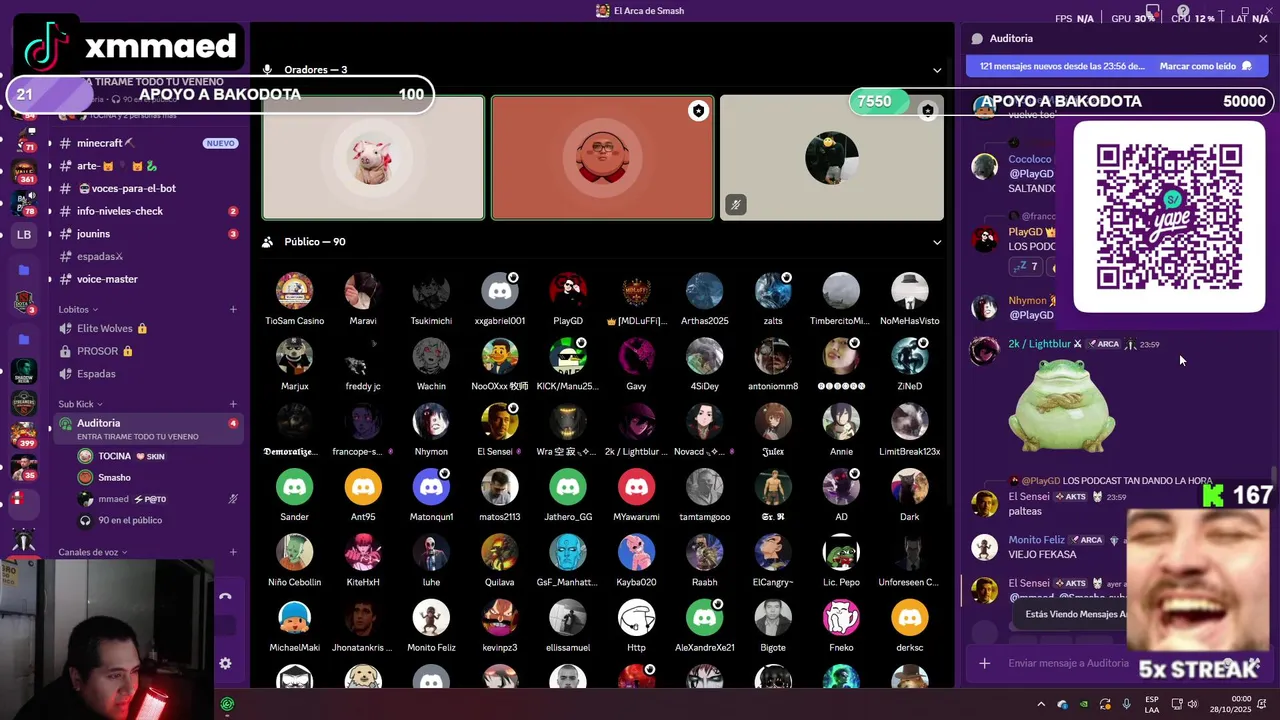Open the jounins channel
This screenshot has height=720, width=1280.
(x=148, y=234)
